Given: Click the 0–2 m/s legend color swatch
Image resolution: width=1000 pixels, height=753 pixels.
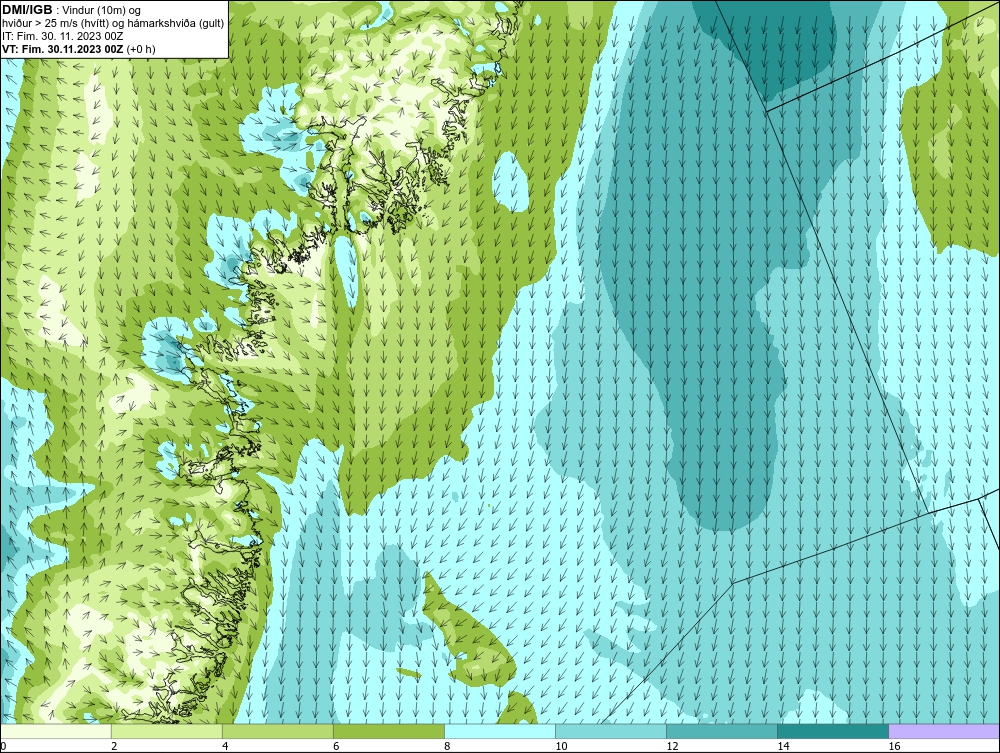Looking at the screenshot, I should coord(56,731).
